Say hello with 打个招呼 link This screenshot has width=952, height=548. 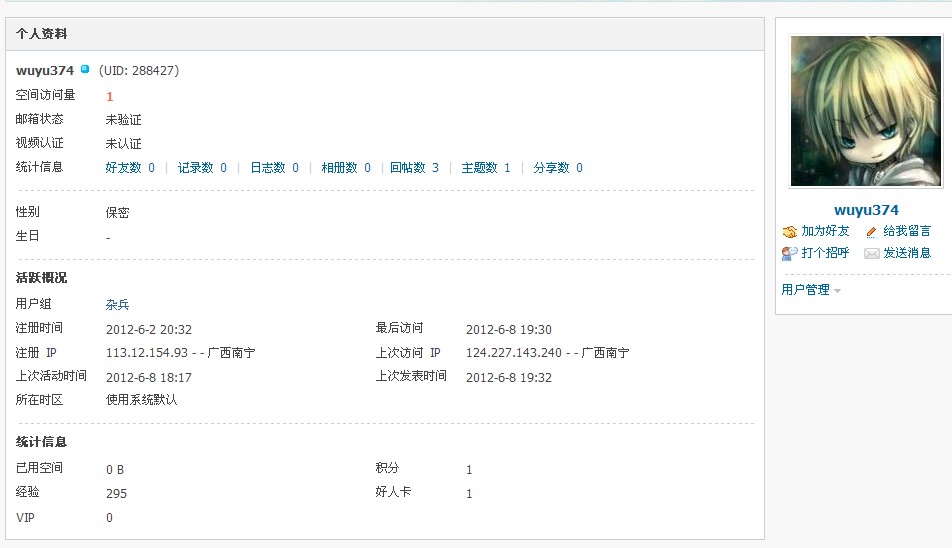(x=825, y=253)
